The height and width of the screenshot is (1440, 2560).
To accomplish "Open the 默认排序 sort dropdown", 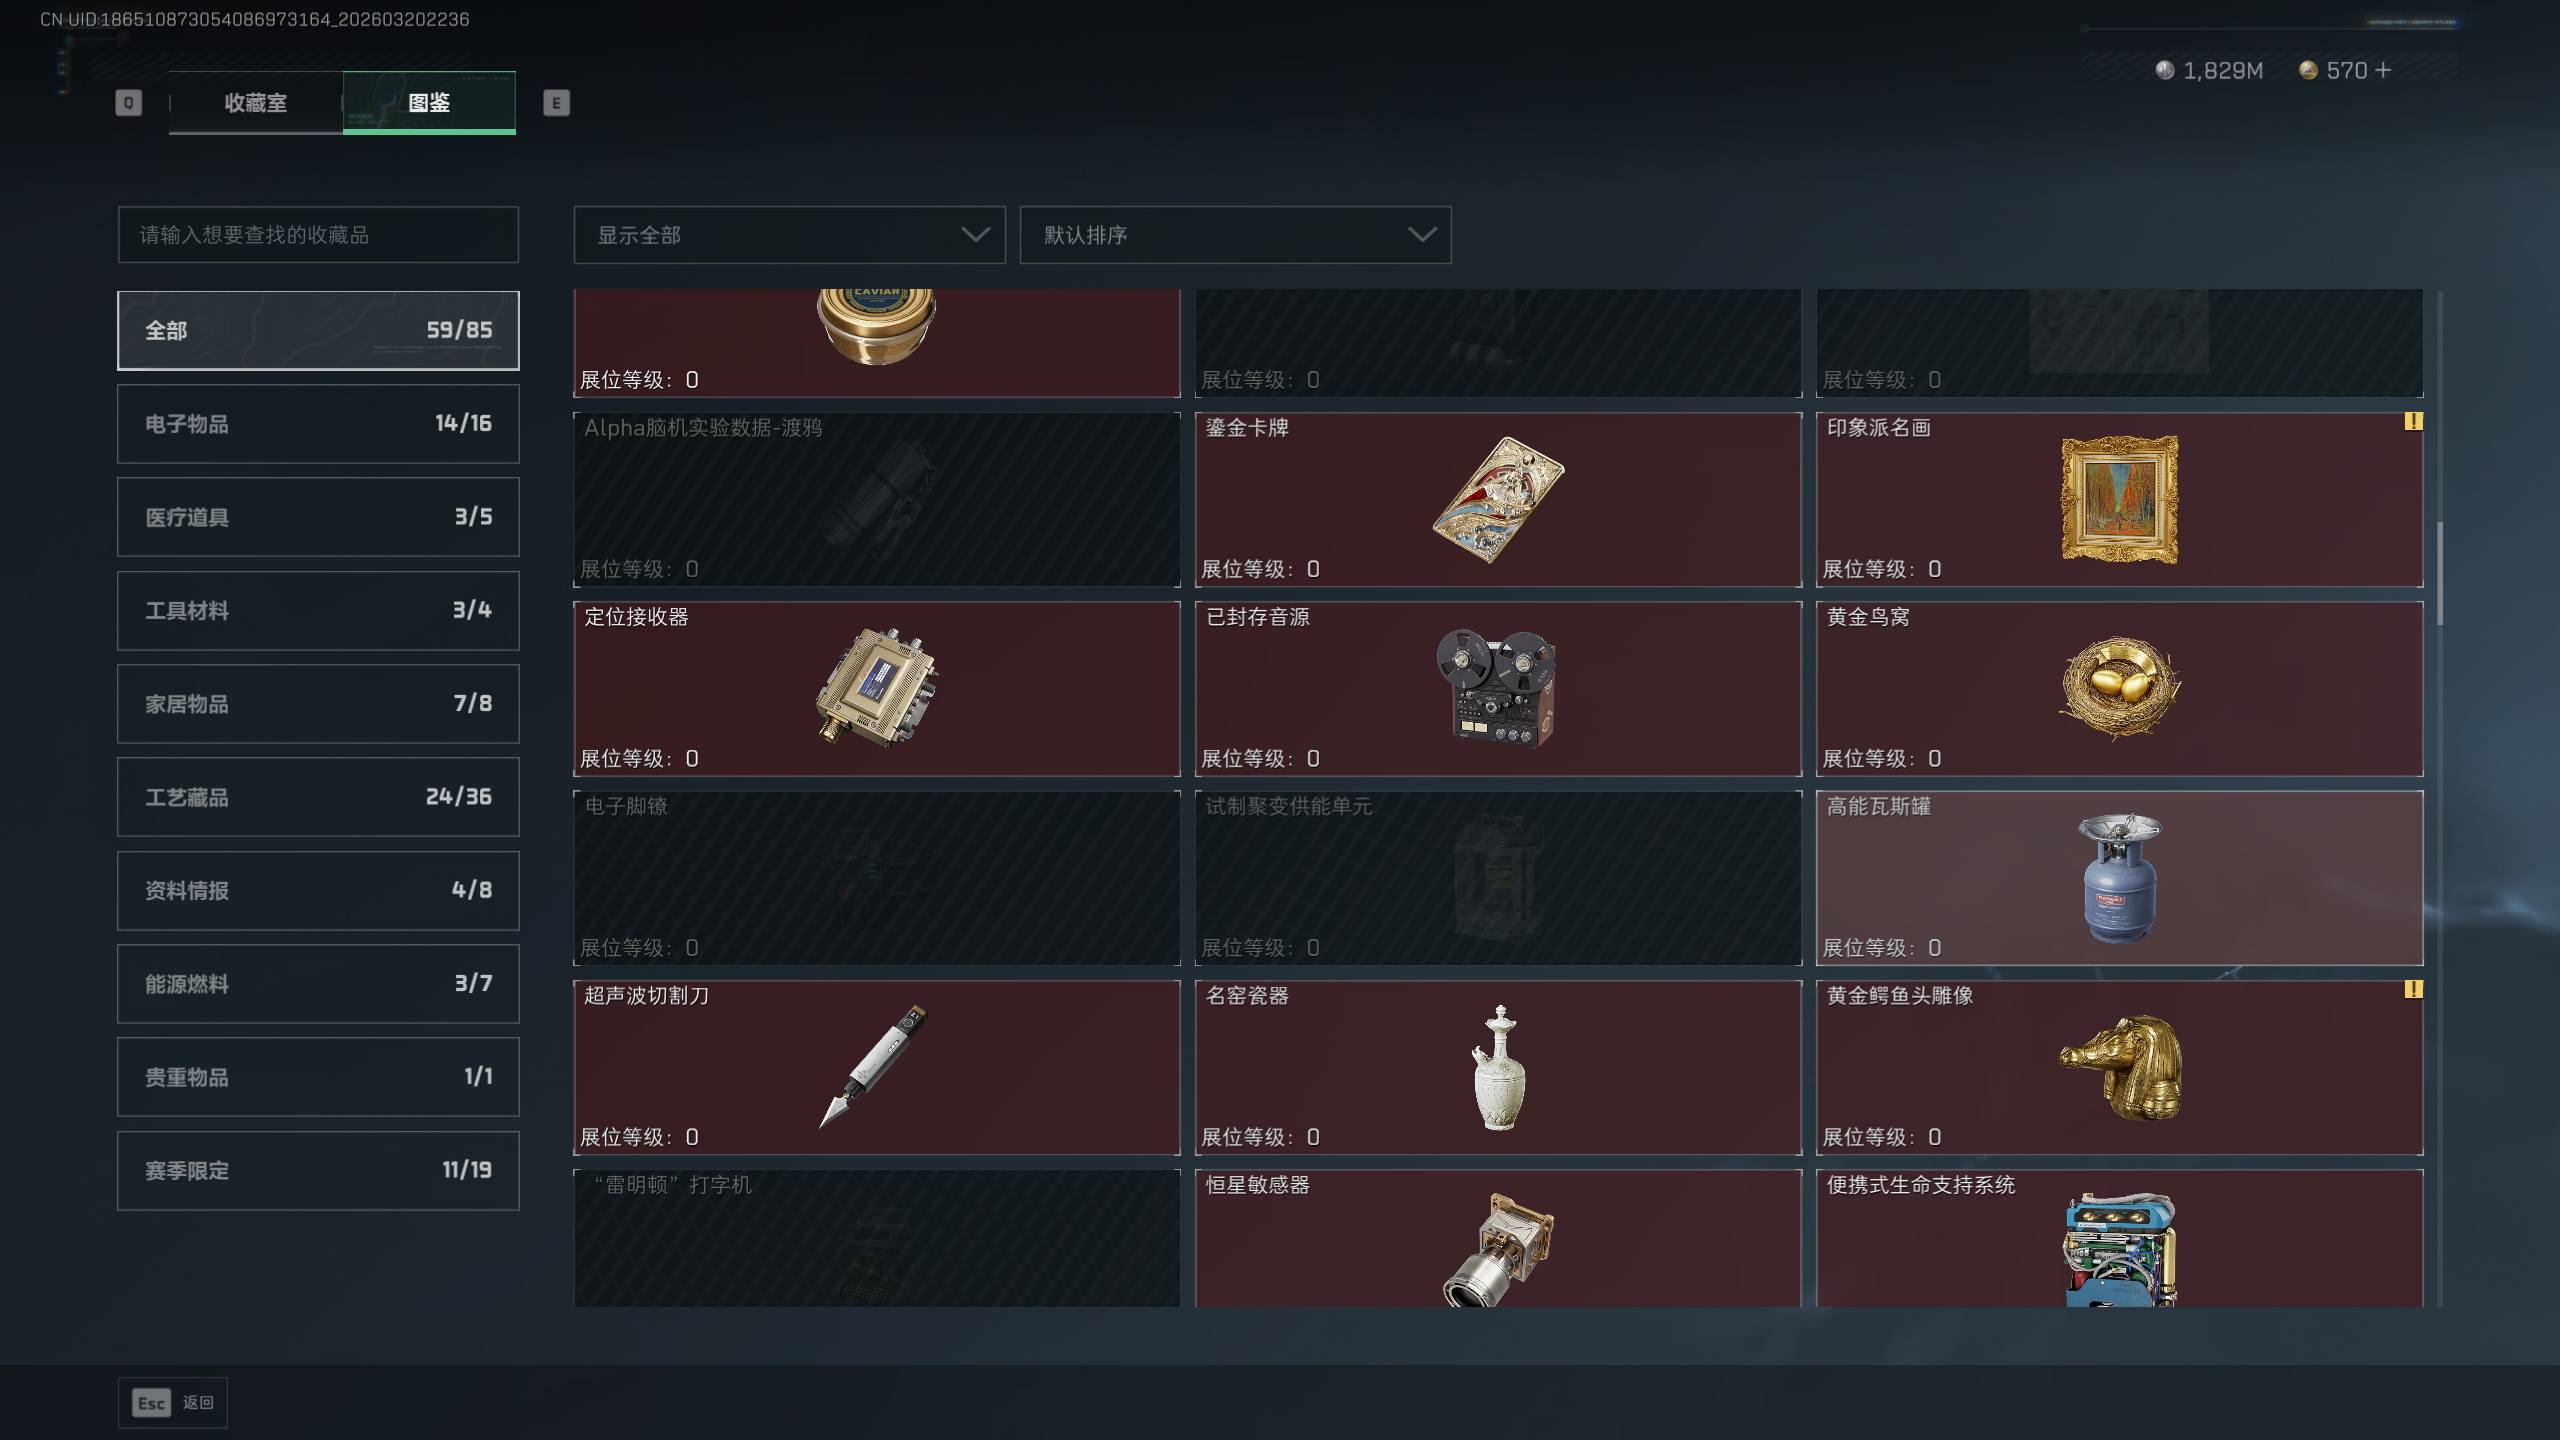I will (1235, 235).
